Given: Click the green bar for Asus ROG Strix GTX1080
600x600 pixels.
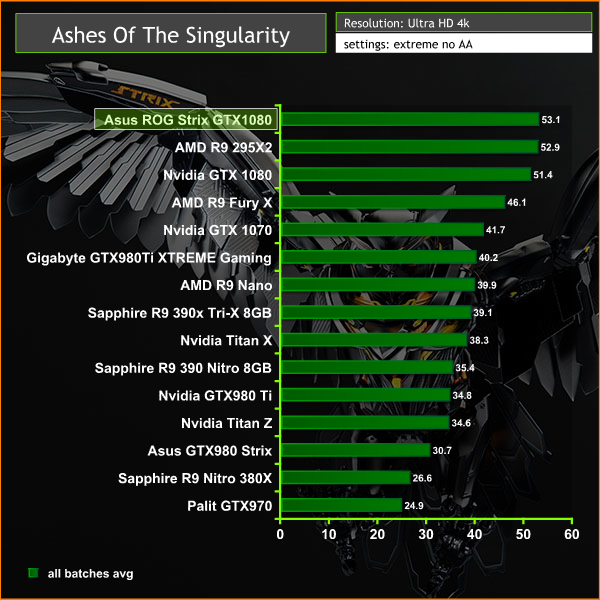Looking at the screenshot, I should pos(410,119).
